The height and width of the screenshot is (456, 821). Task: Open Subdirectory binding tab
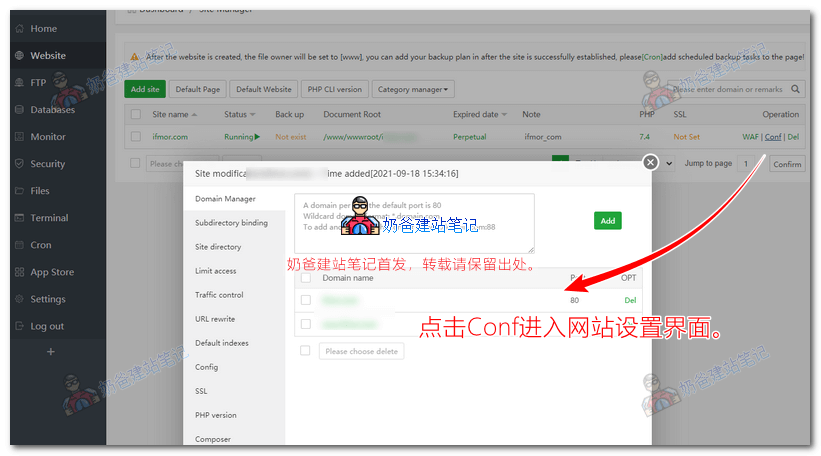[231, 223]
